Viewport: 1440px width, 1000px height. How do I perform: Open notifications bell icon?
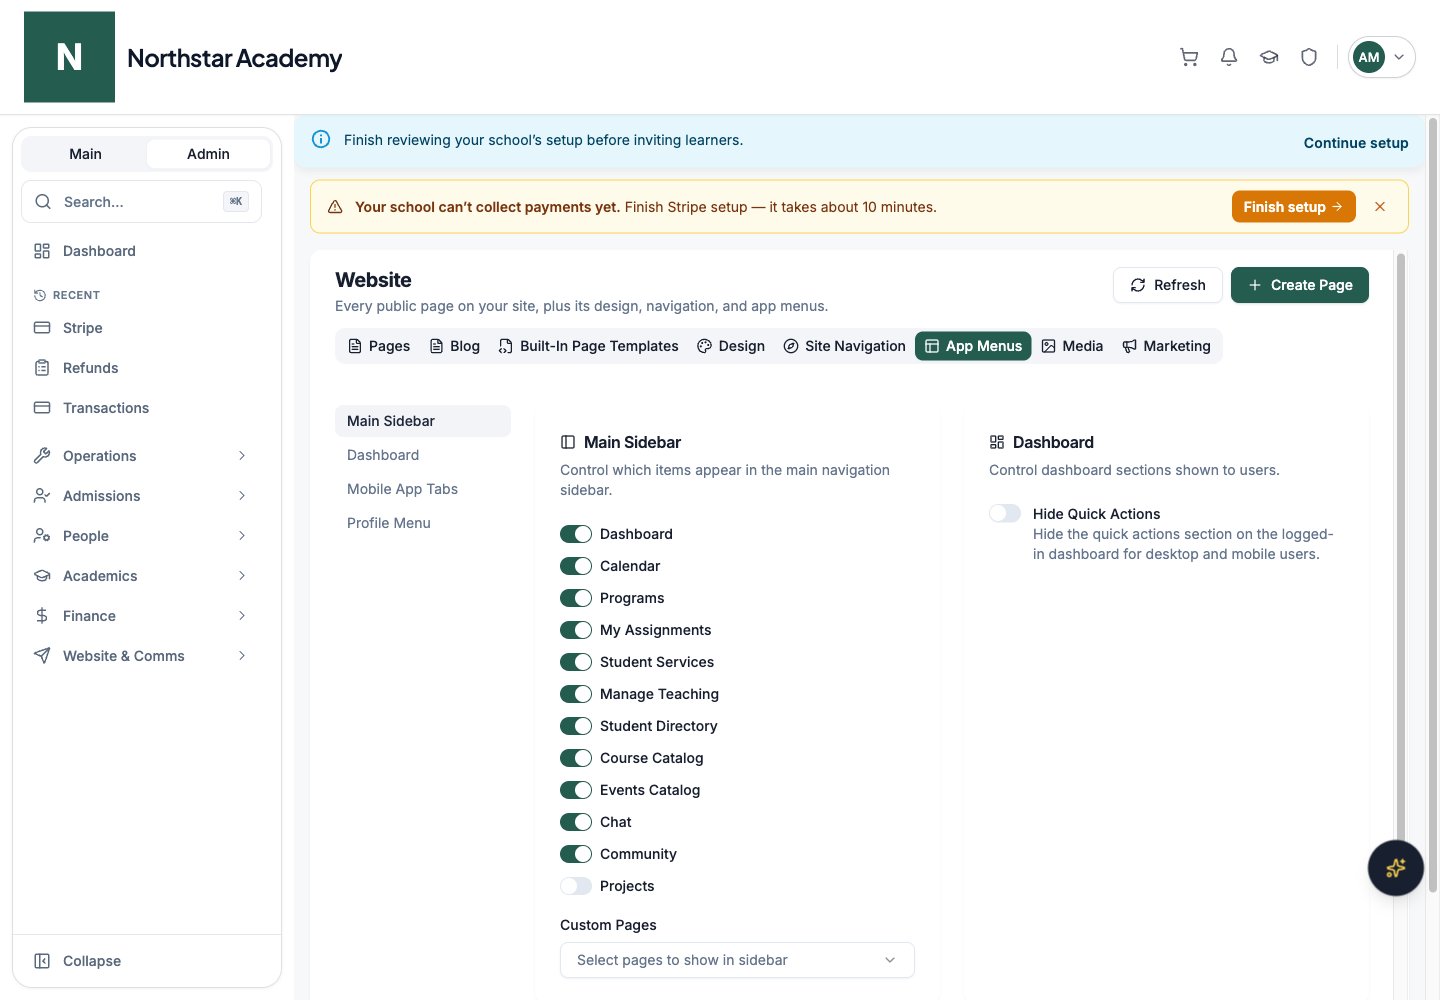coord(1229,57)
